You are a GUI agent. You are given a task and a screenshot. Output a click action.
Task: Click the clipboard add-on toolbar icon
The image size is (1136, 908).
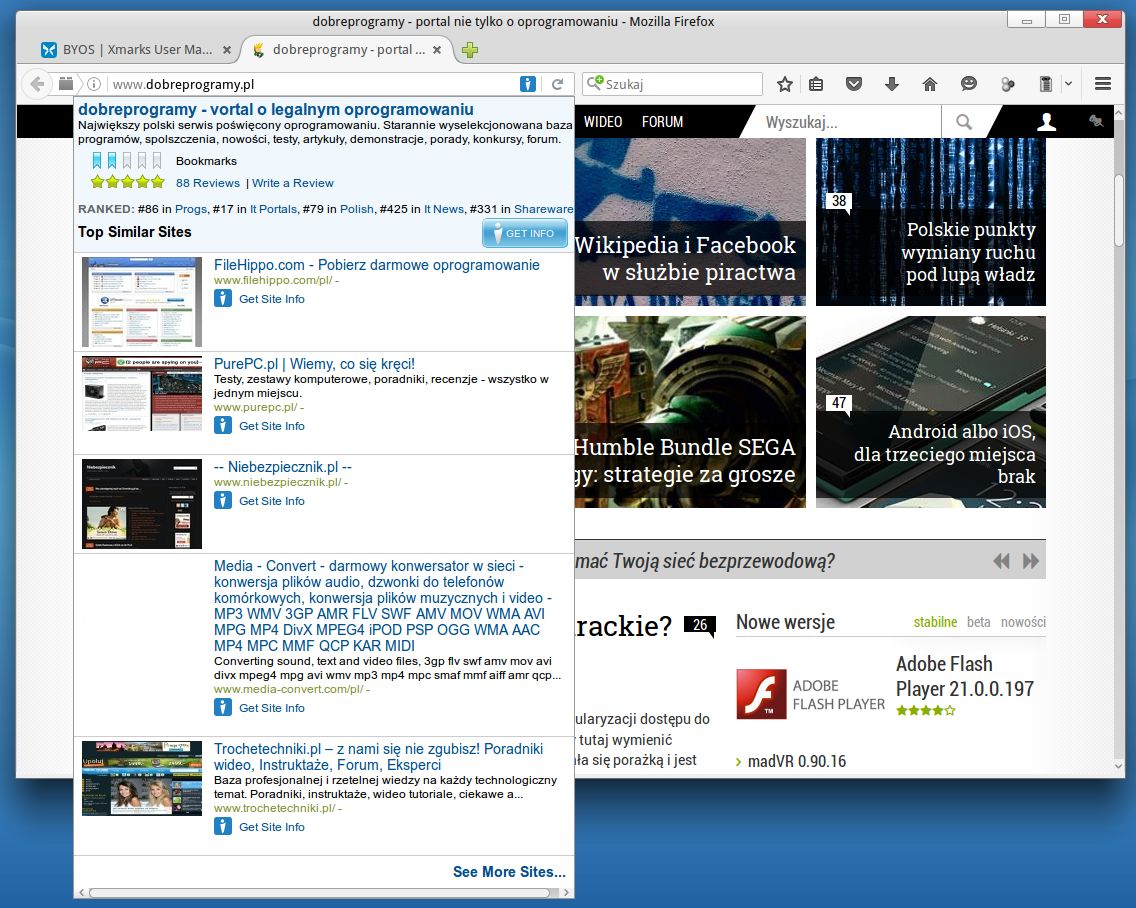pos(1045,84)
